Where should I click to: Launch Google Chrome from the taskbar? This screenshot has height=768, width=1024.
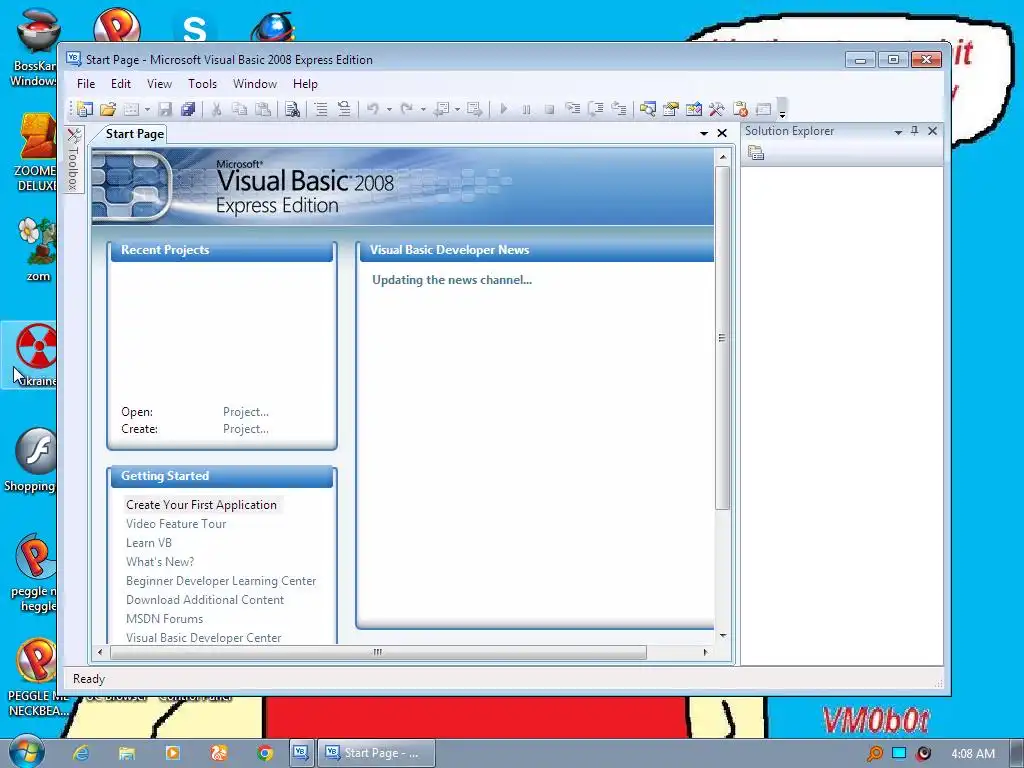[x=264, y=753]
